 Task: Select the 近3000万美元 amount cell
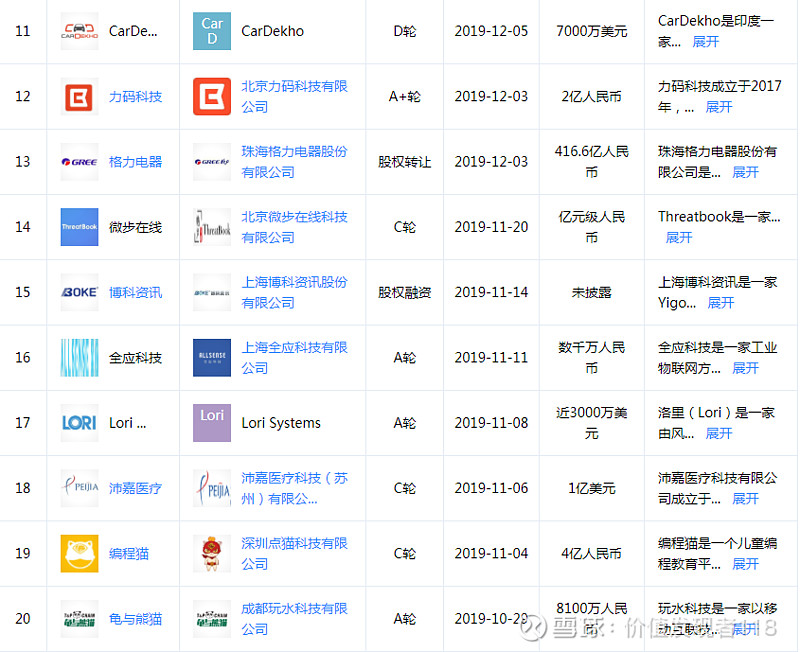[x=592, y=423]
